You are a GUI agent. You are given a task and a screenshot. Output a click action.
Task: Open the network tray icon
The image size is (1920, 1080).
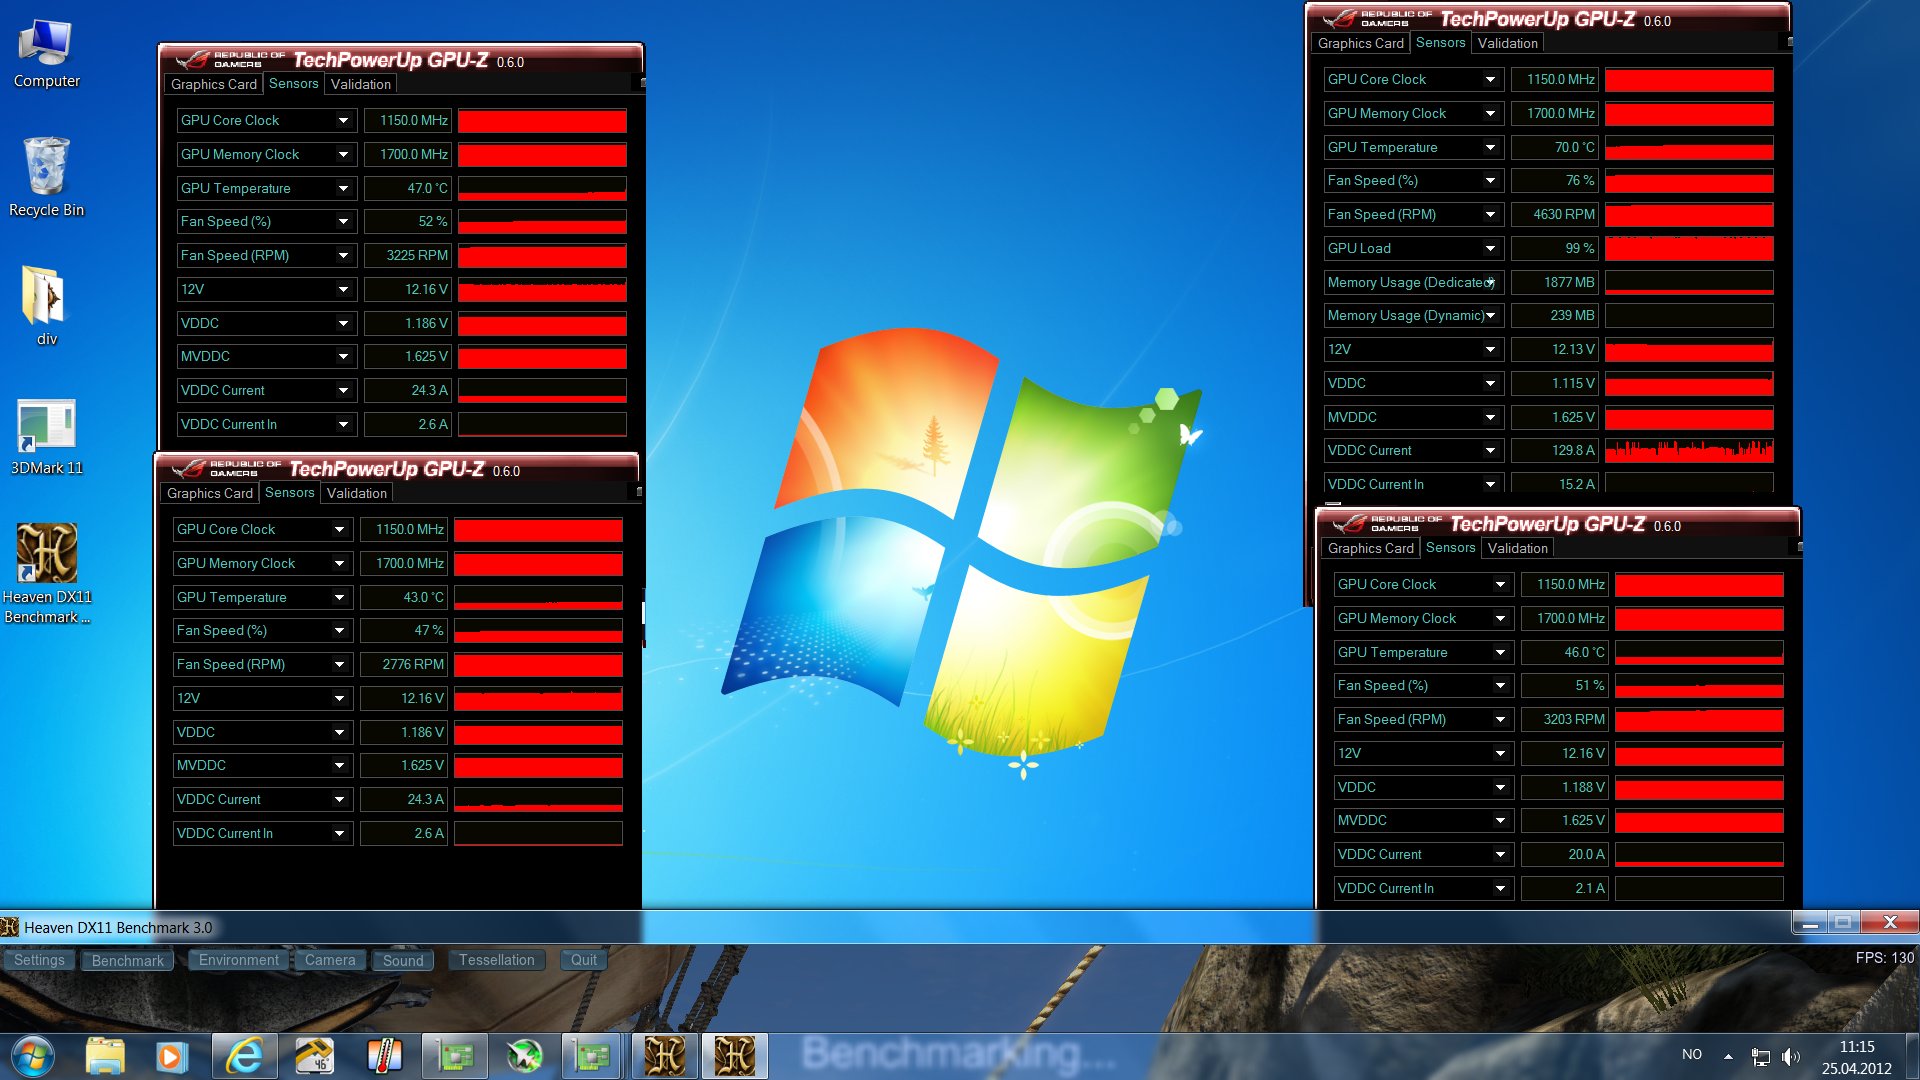1760,1056
